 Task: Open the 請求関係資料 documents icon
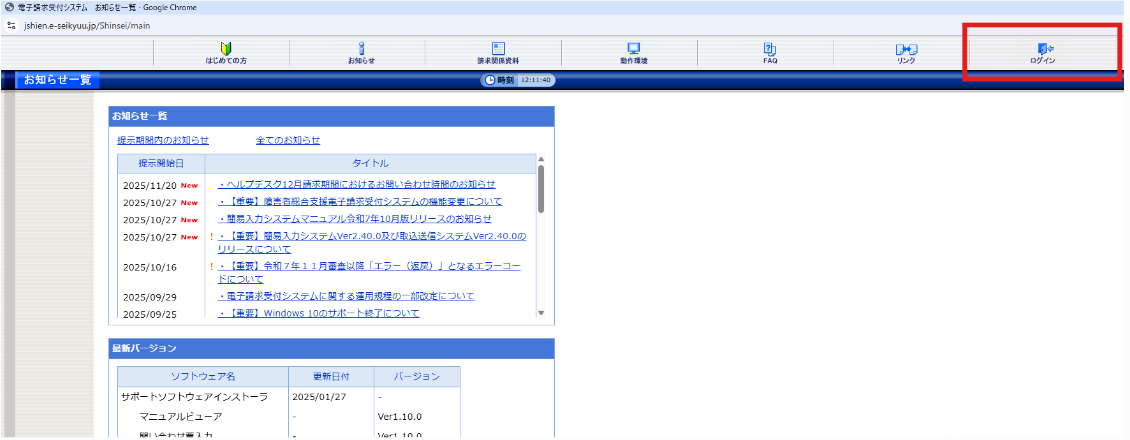tap(497, 49)
